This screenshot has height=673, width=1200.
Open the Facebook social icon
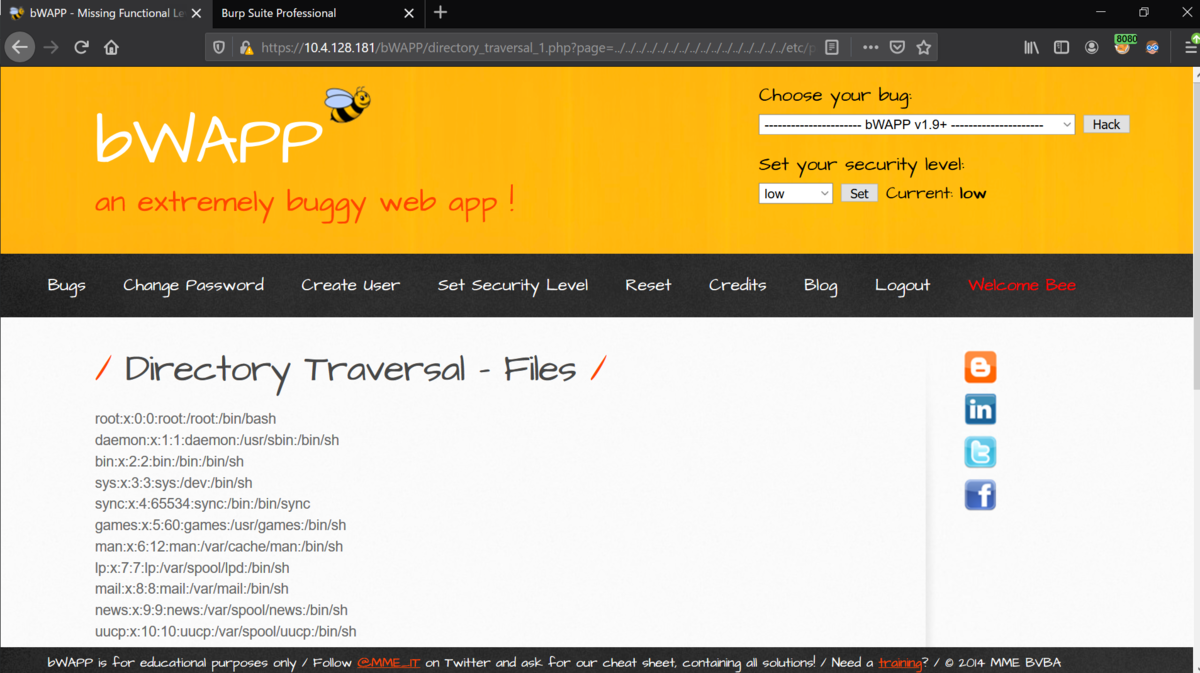coord(980,495)
